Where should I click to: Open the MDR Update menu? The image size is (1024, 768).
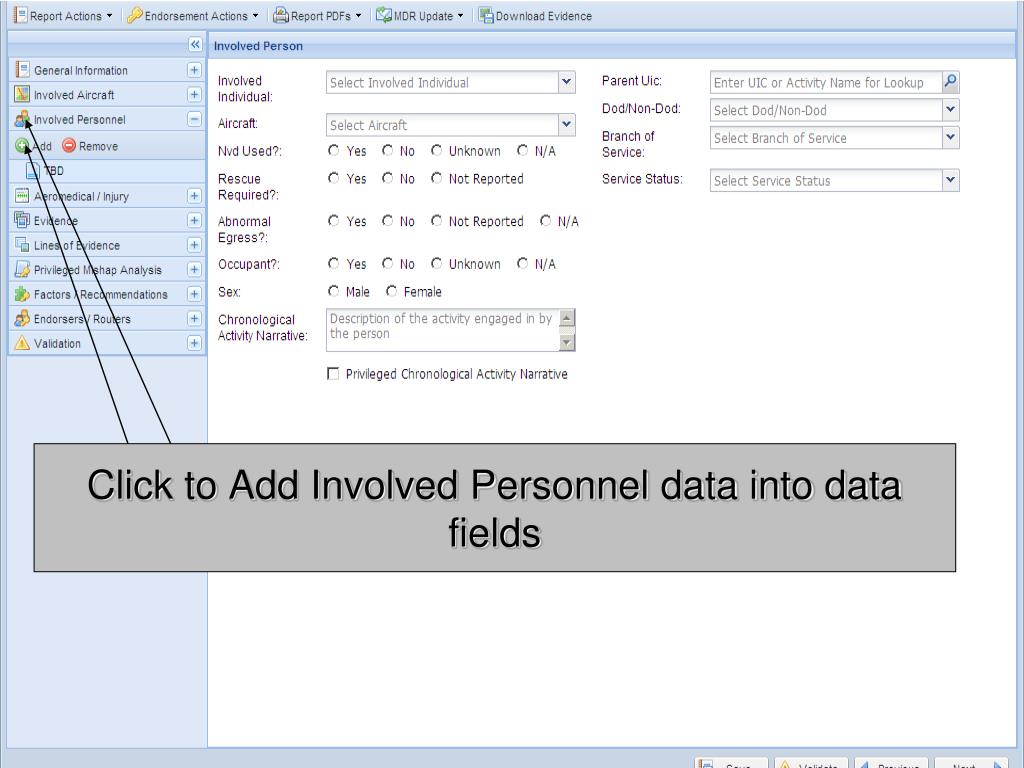click(420, 16)
